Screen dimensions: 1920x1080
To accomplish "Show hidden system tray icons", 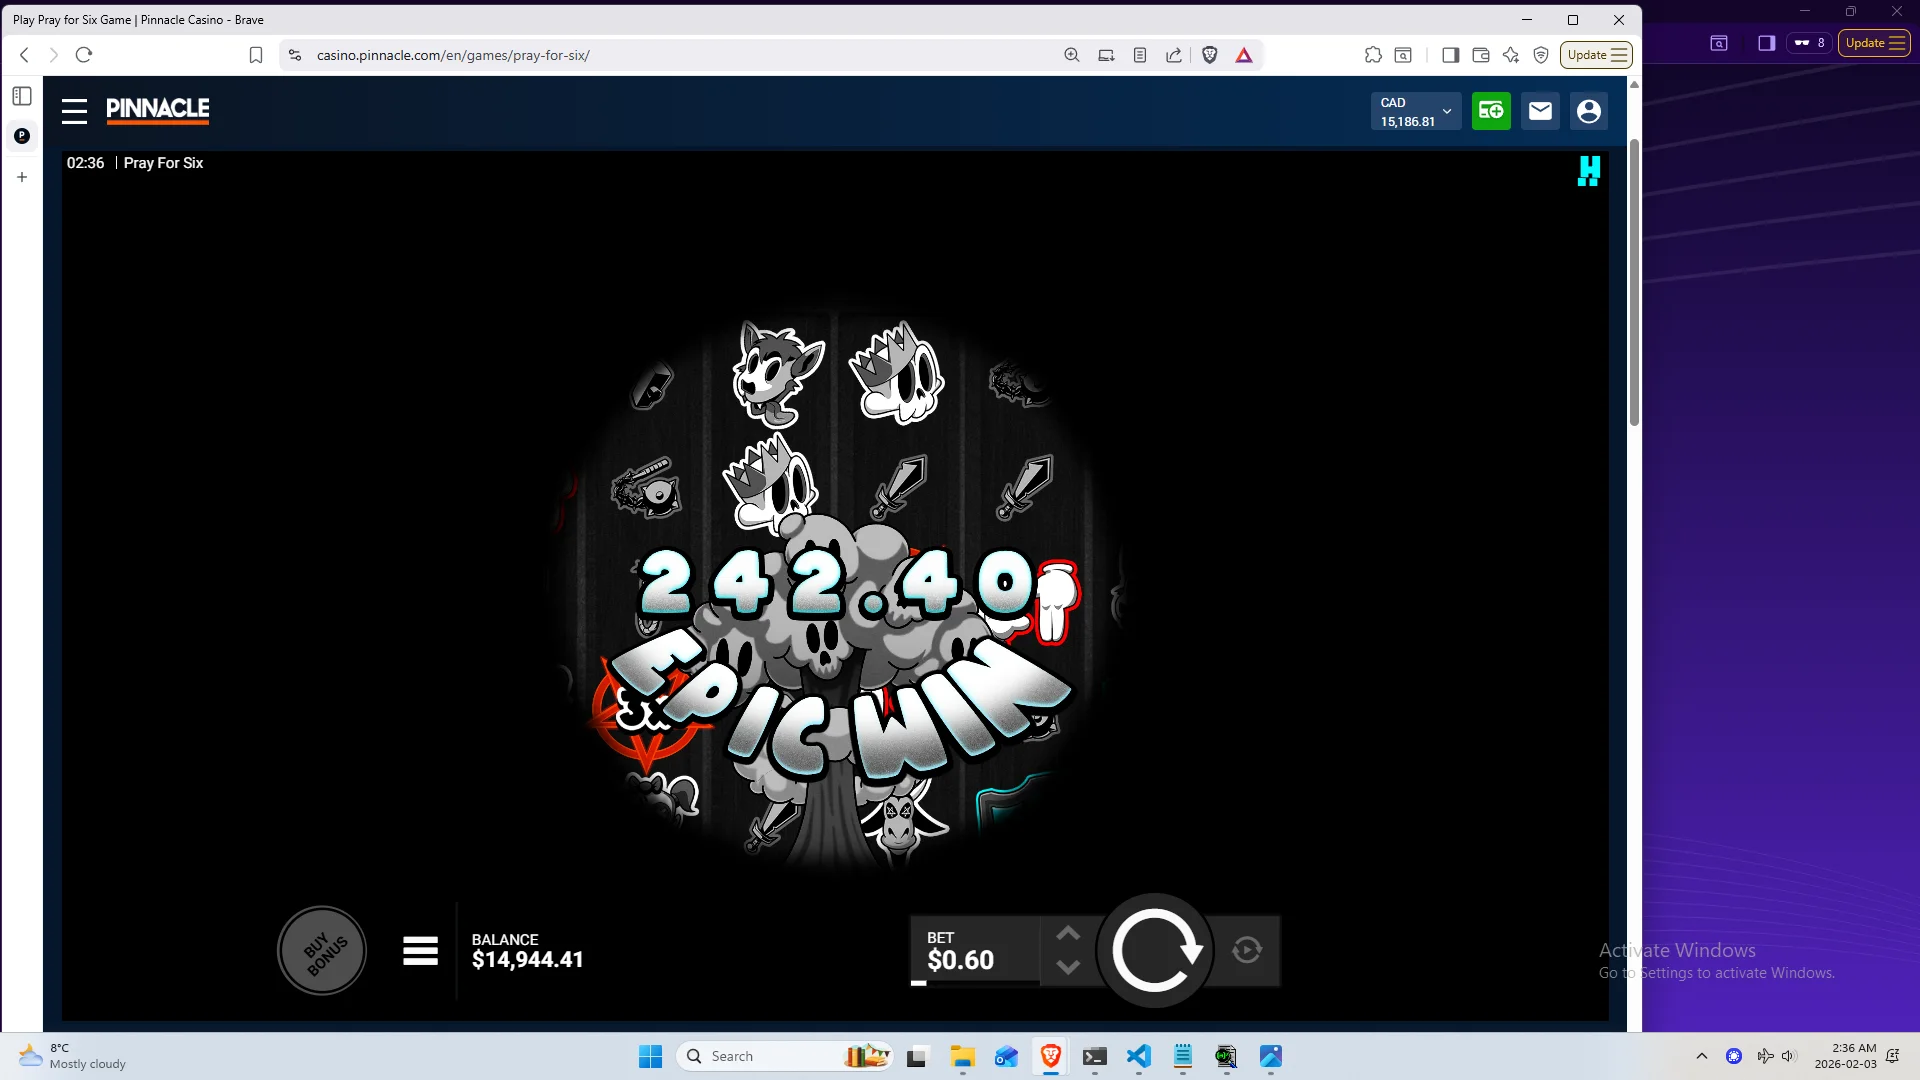I will coord(1702,1056).
